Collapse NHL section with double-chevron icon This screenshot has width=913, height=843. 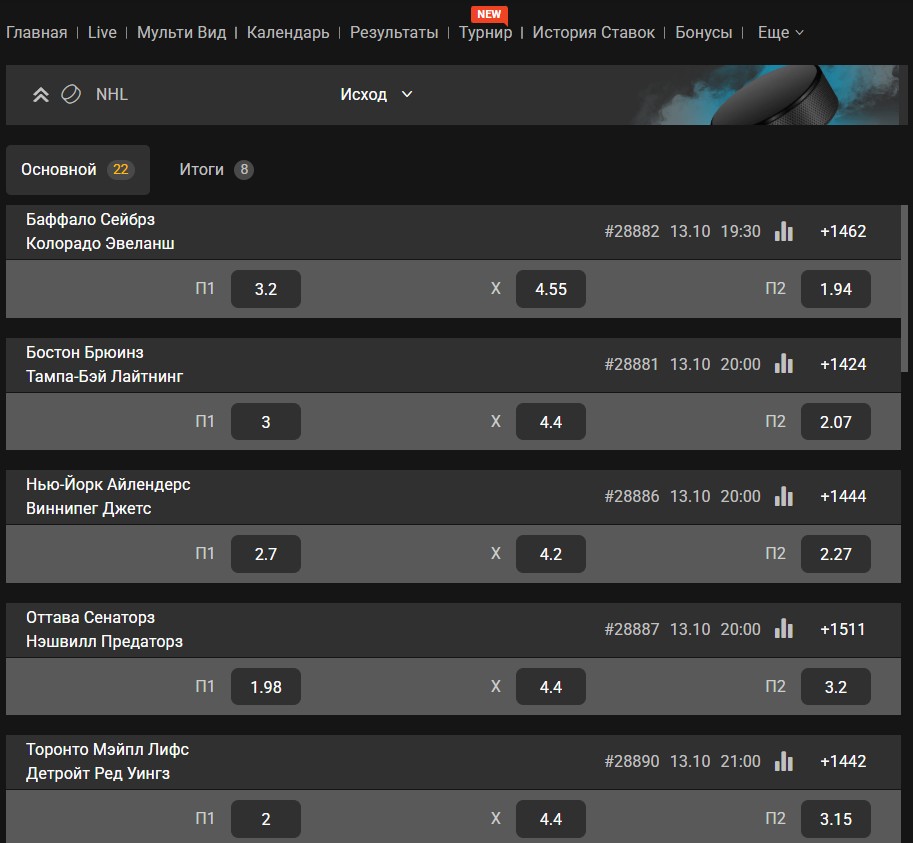tap(41, 94)
